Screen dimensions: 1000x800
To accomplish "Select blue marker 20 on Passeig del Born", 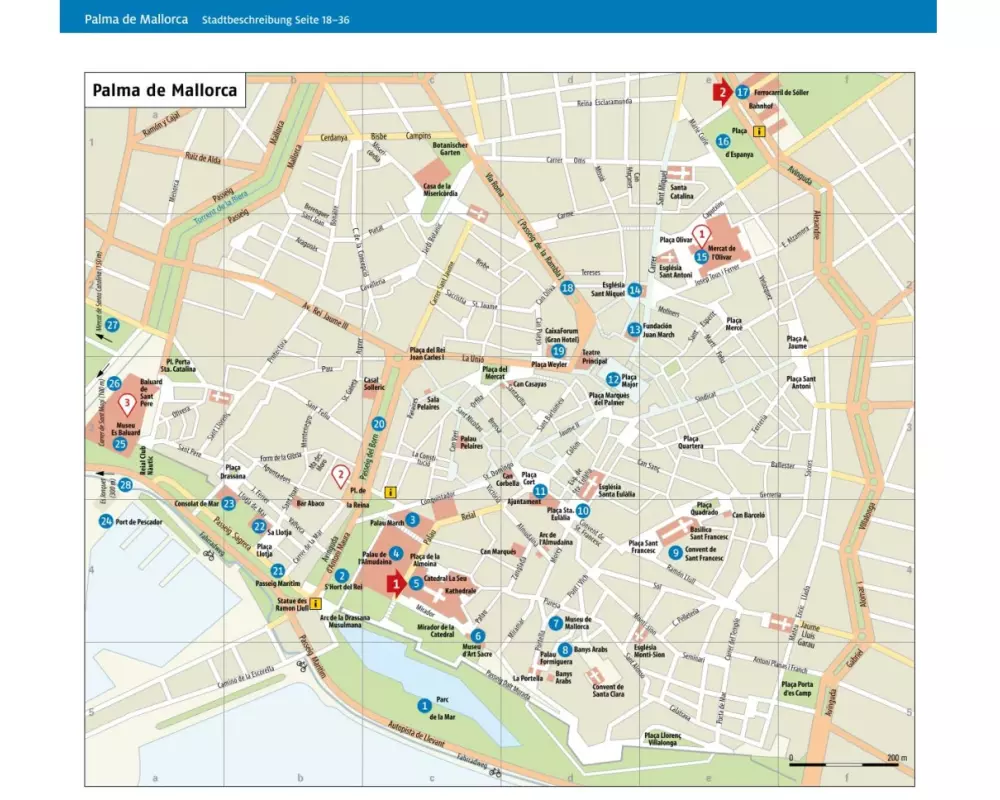I will pyautogui.click(x=379, y=424).
